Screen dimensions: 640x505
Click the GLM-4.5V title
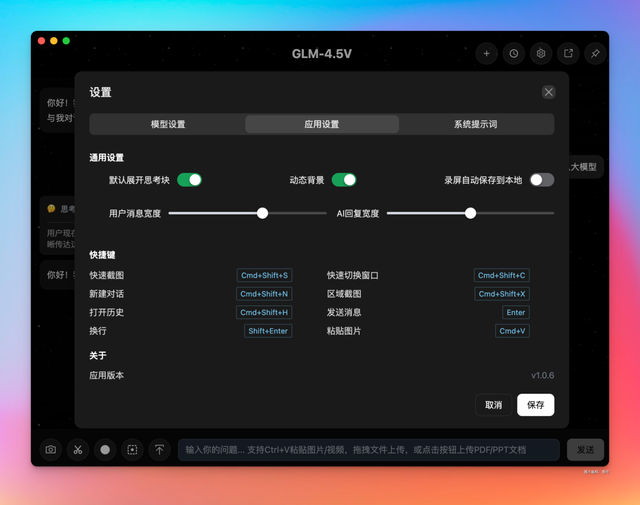tap(322, 54)
